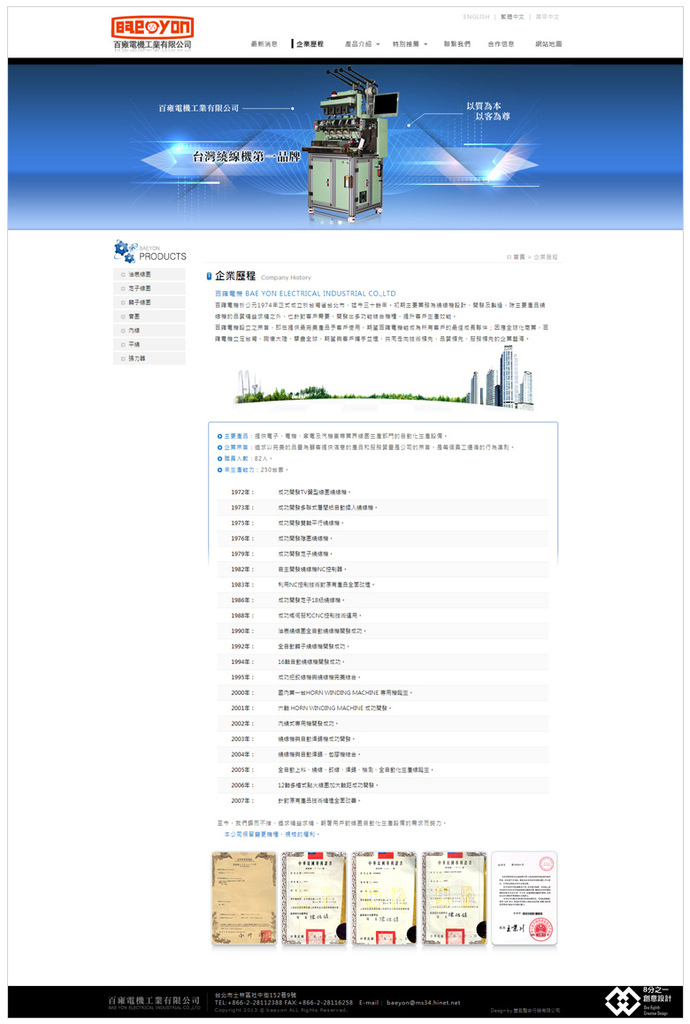690x1024 pixels.
Task: Open the 張力器 product category
Action: click(x=149, y=359)
